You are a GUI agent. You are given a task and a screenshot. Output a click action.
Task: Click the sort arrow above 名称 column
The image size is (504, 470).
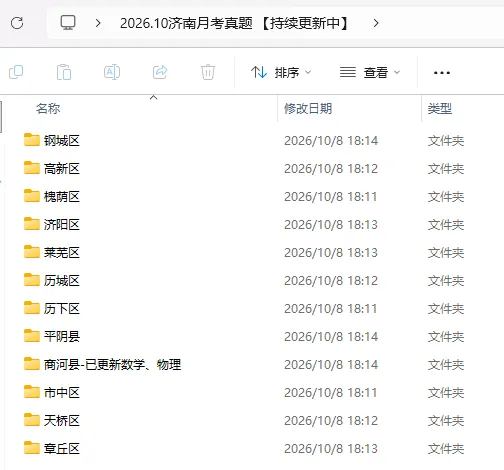tap(153, 98)
